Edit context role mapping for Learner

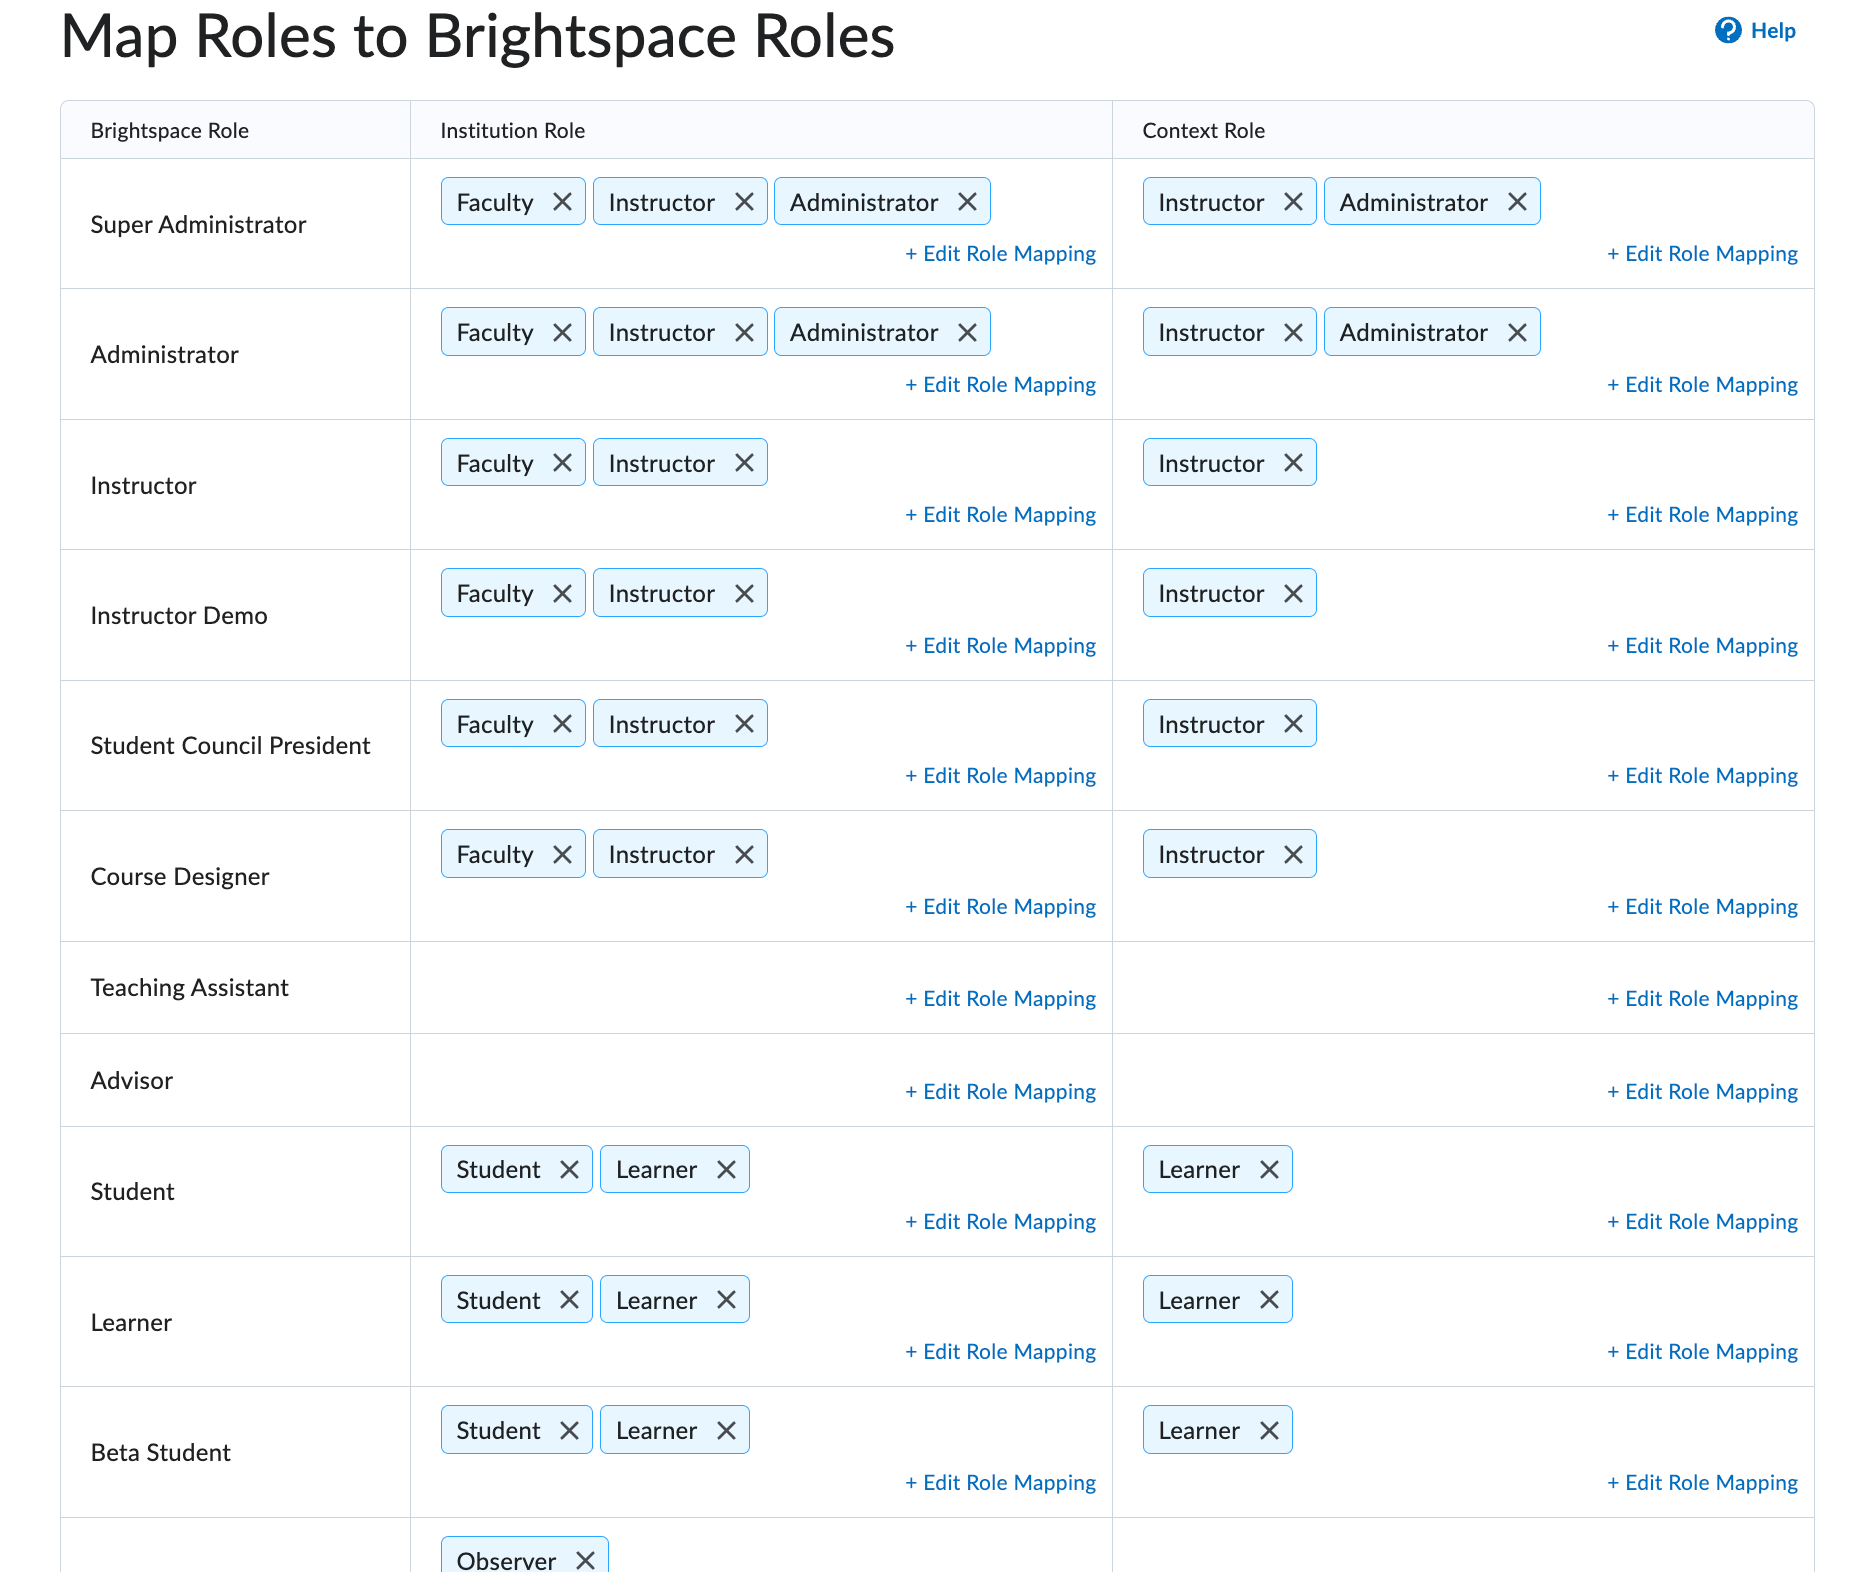[1702, 1352]
